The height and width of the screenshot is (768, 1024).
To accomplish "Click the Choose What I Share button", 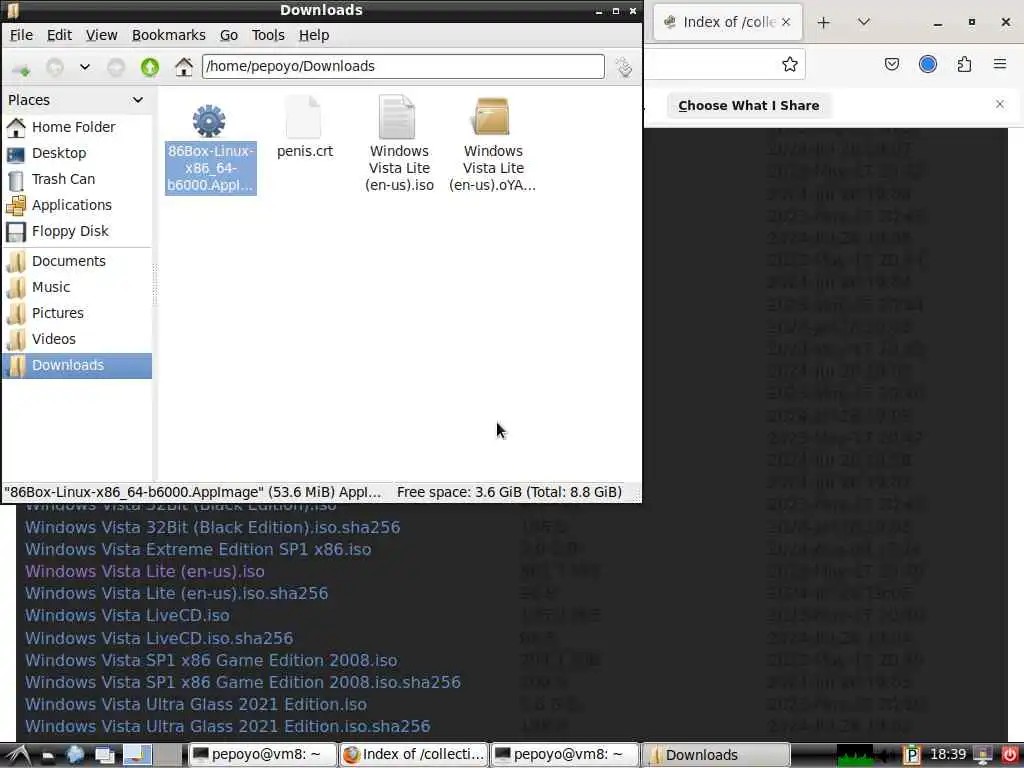I will click(x=748, y=106).
